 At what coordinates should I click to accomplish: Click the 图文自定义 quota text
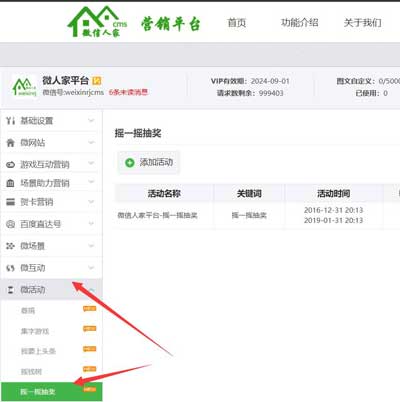[368, 81]
